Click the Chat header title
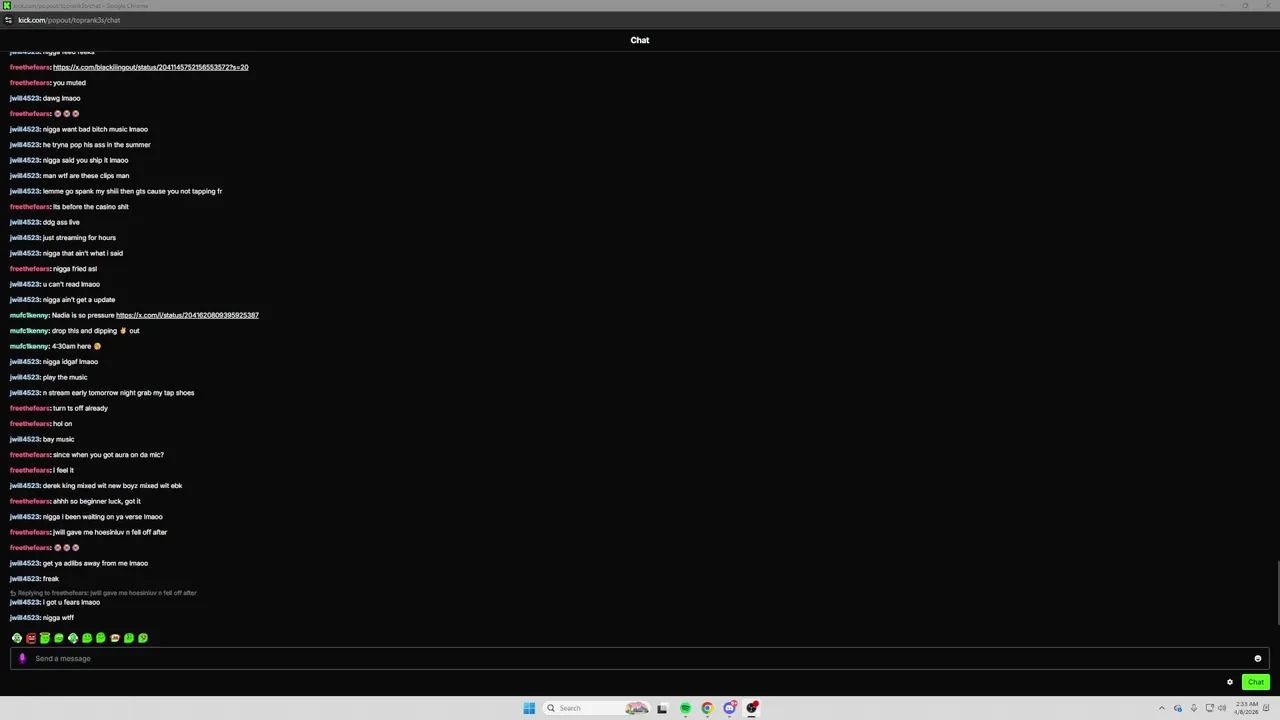1280x720 pixels. click(x=640, y=40)
